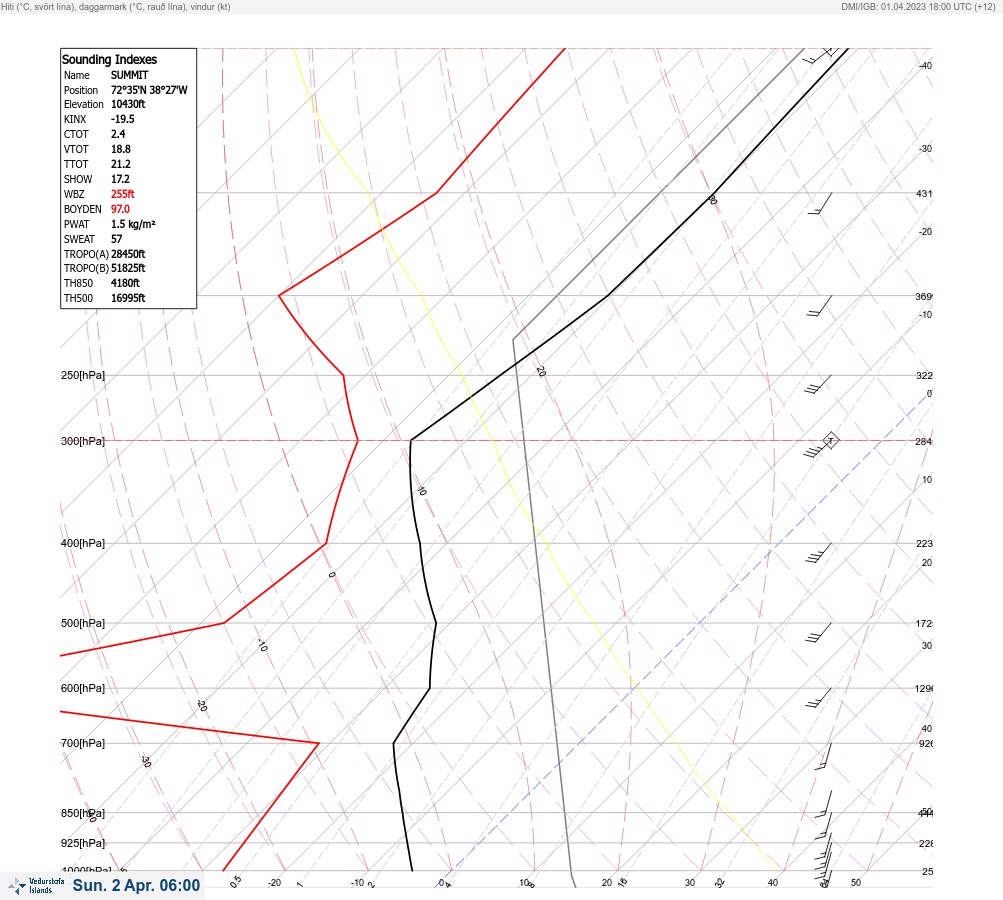Click the PWAT value 1.5 kg/m²
Viewport: 1003px width, 900px height.
coord(133,224)
